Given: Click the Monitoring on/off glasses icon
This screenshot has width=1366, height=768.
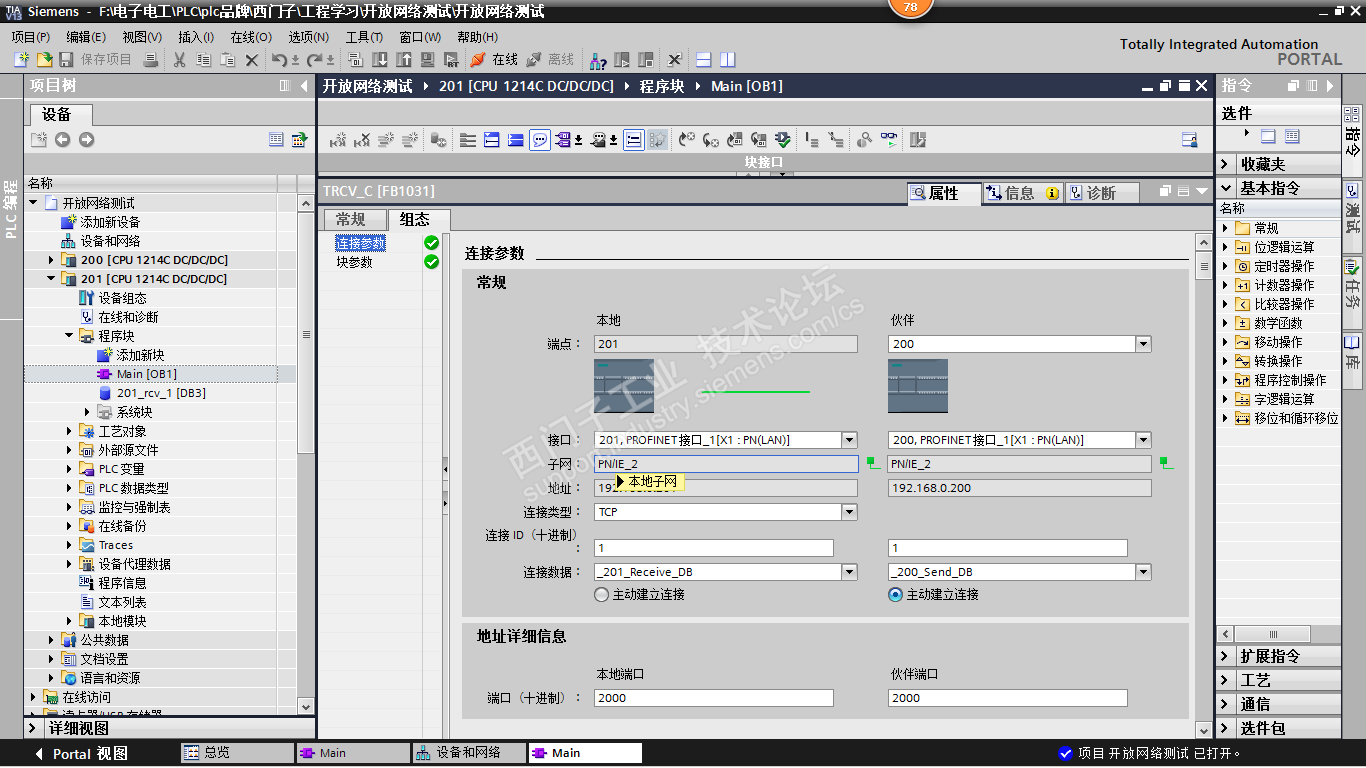Looking at the screenshot, I should 888,140.
